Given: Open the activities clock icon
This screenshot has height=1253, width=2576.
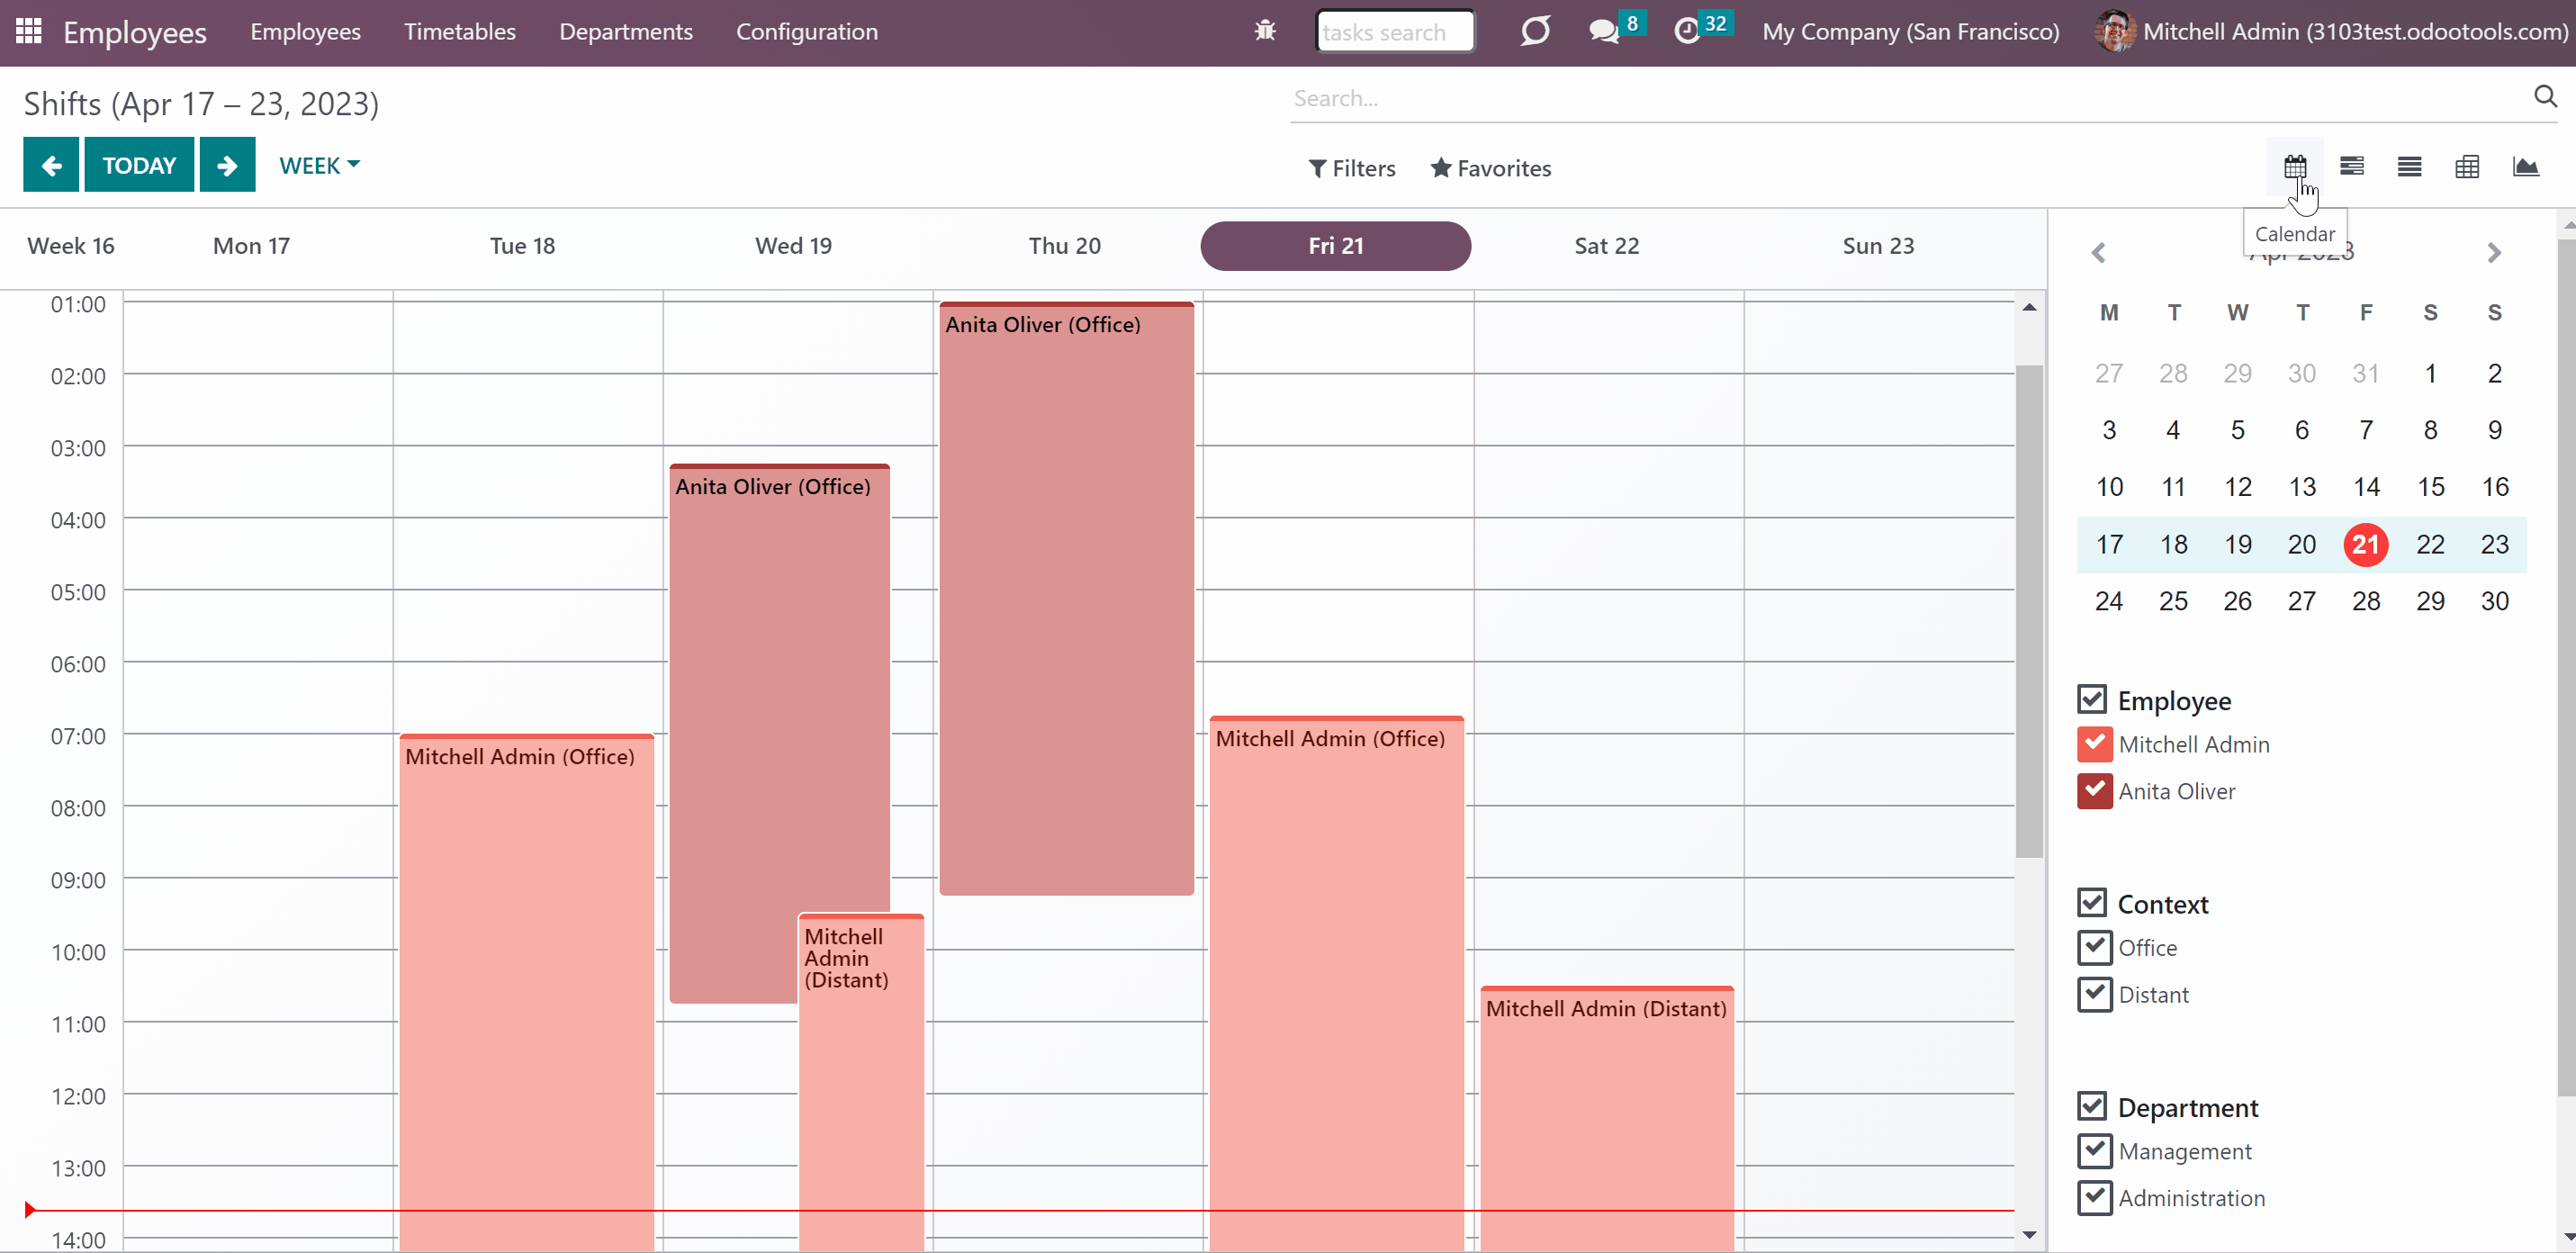Looking at the screenshot, I should pyautogui.click(x=1687, y=31).
